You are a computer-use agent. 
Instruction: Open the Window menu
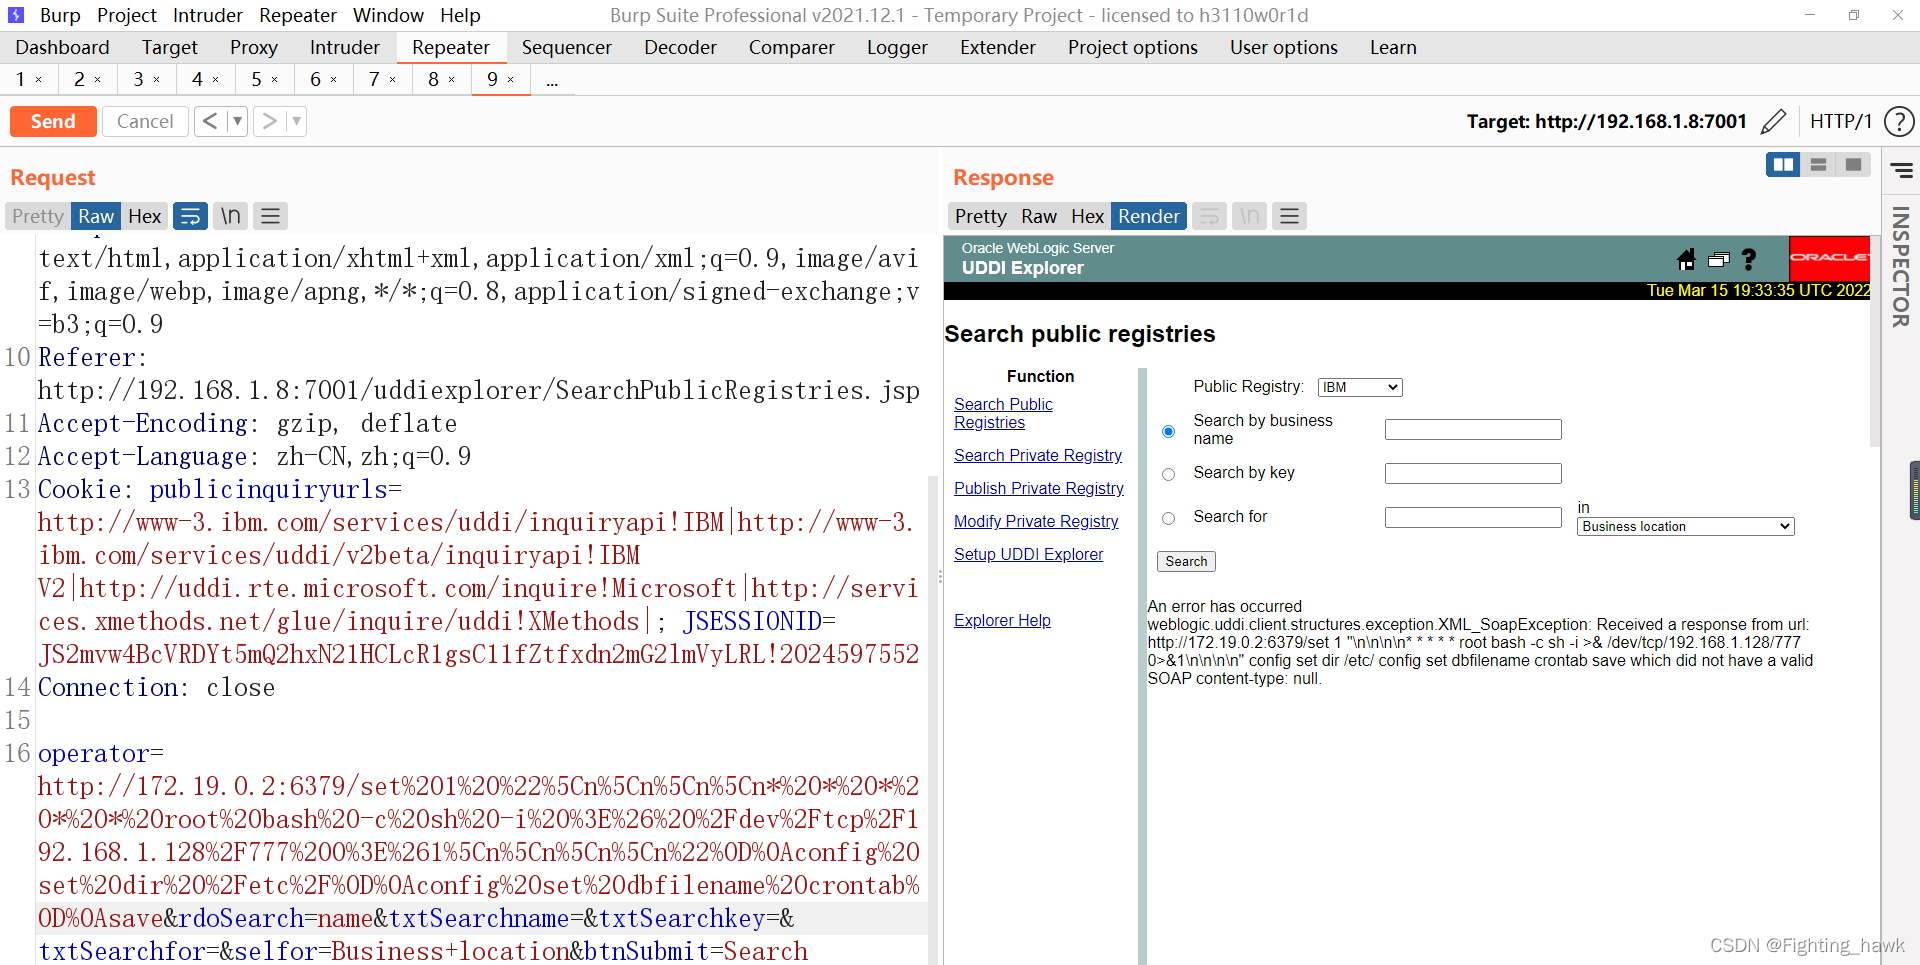coord(388,15)
